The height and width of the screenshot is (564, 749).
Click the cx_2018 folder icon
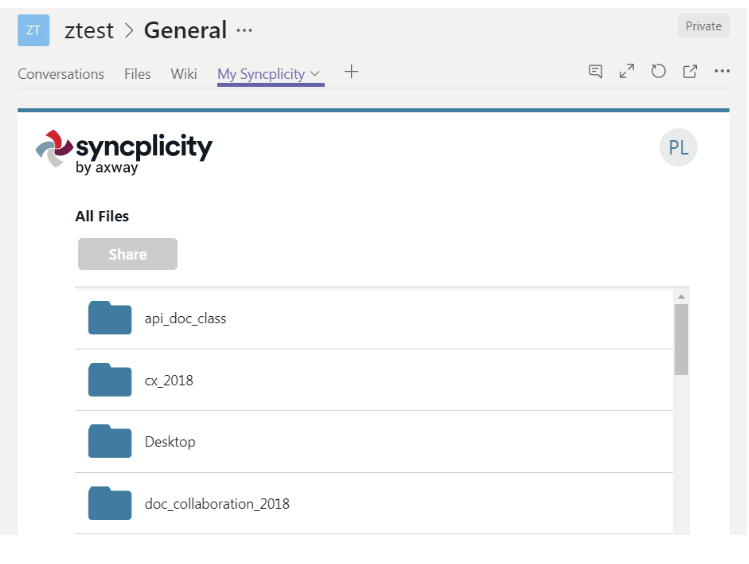coord(110,380)
